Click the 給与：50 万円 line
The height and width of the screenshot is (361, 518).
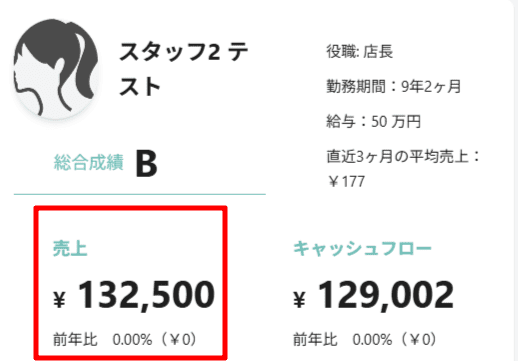[x=373, y=121]
